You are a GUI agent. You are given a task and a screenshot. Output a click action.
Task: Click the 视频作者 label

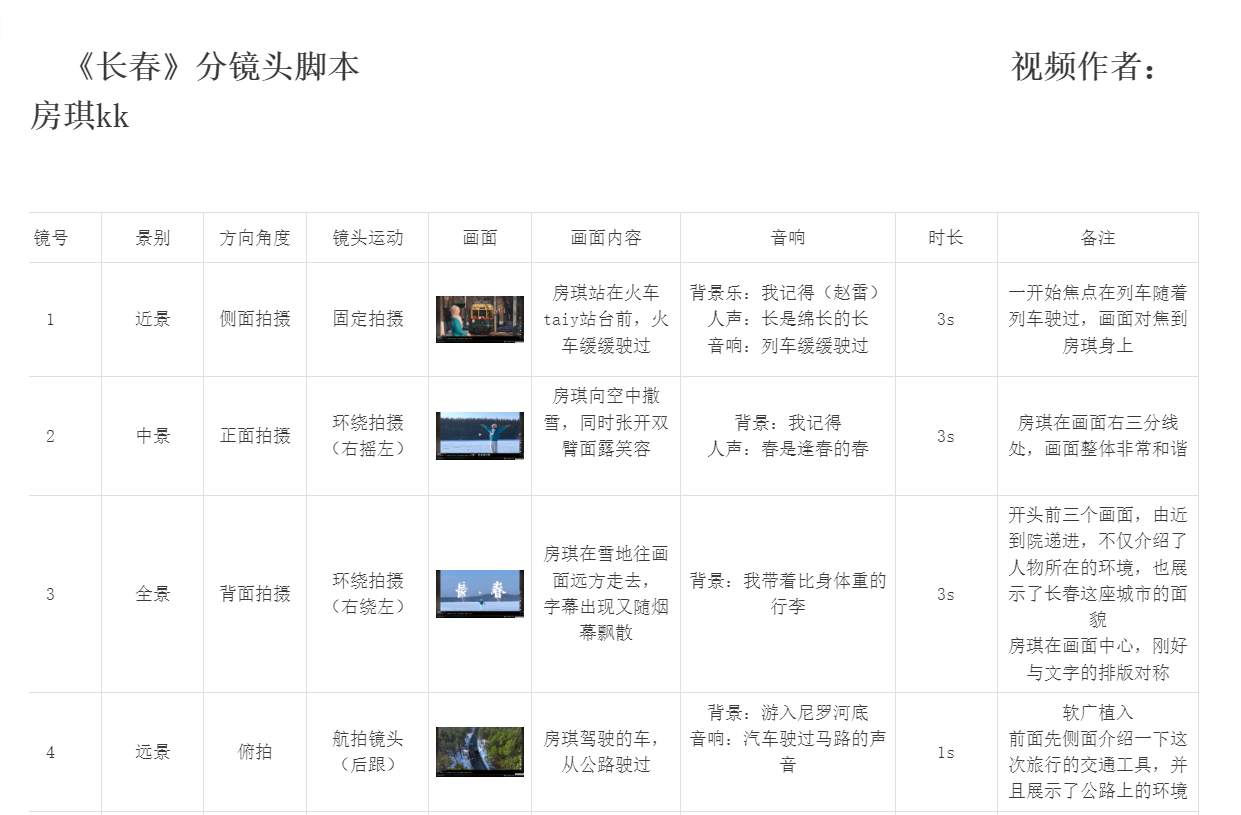tap(1084, 67)
